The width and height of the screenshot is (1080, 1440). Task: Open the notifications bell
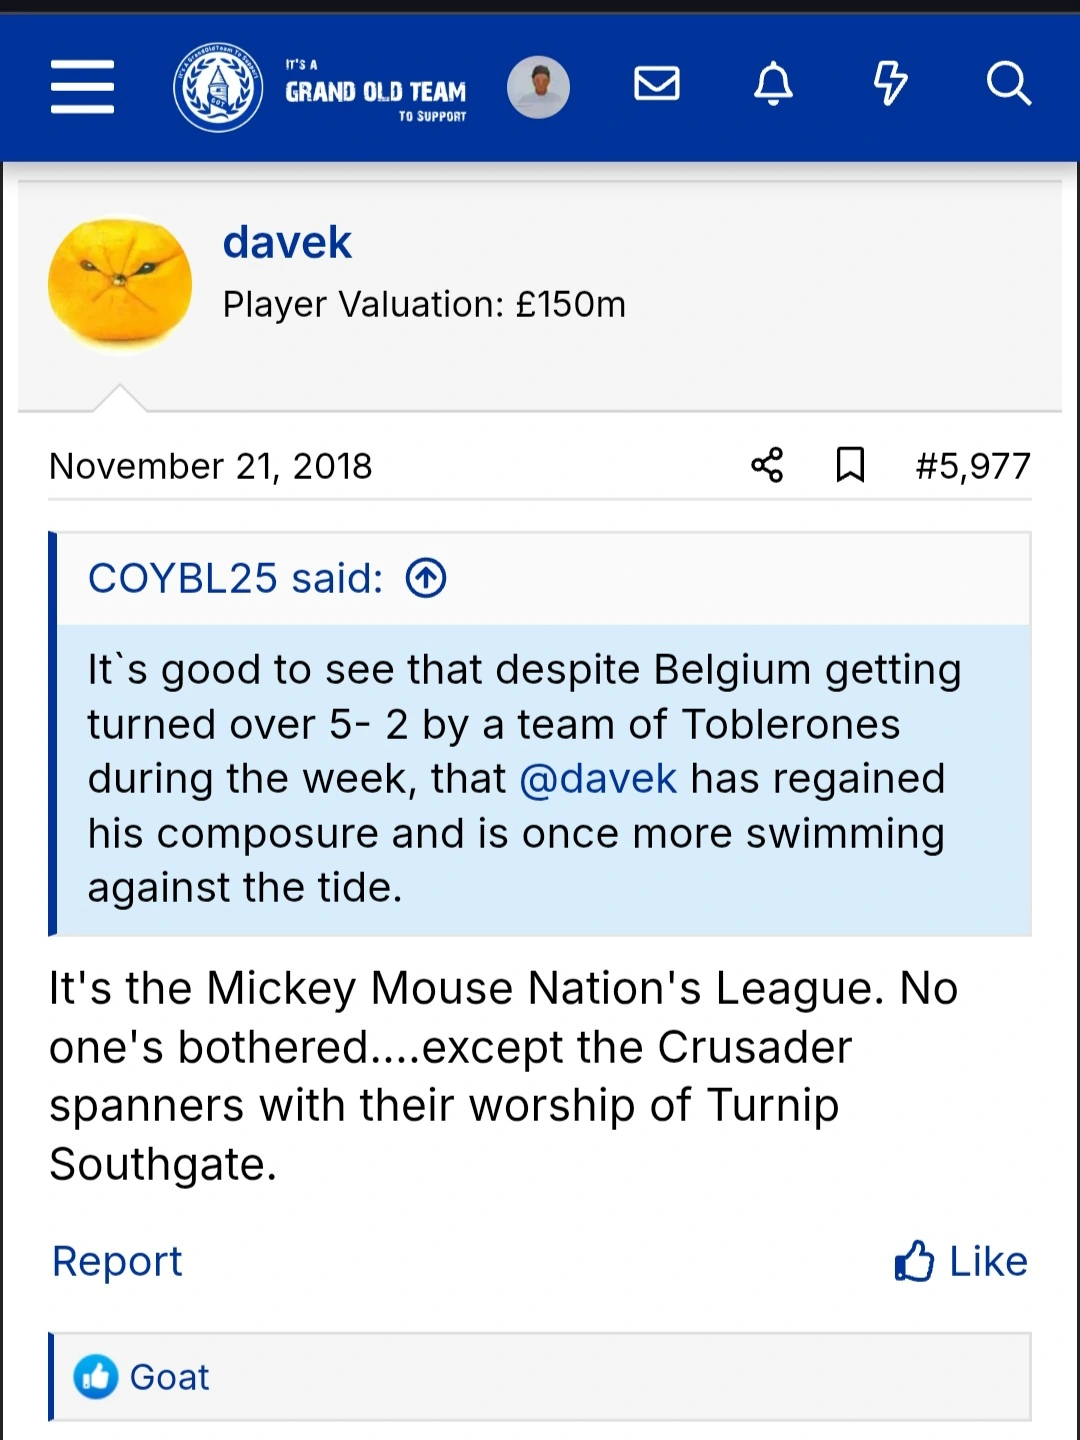tap(773, 84)
